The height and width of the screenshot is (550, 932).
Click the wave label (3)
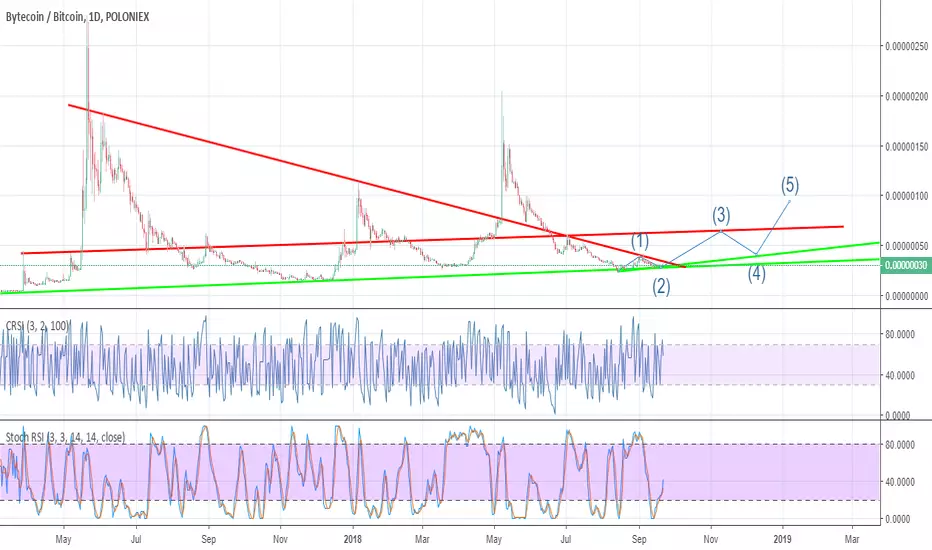click(x=721, y=215)
